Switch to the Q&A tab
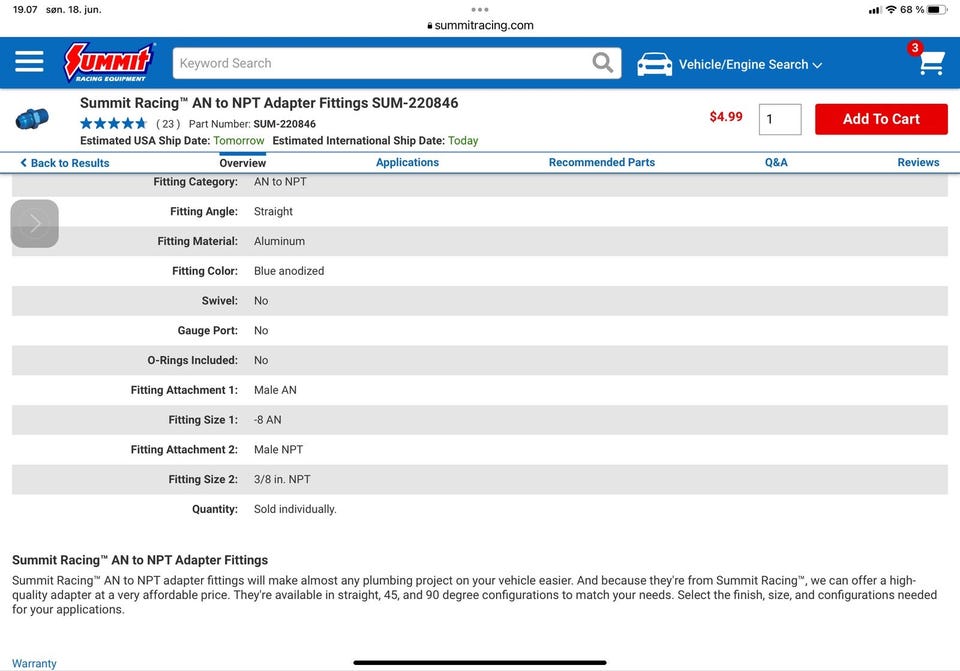Viewport: 960px width, 671px height. (x=776, y=162)
